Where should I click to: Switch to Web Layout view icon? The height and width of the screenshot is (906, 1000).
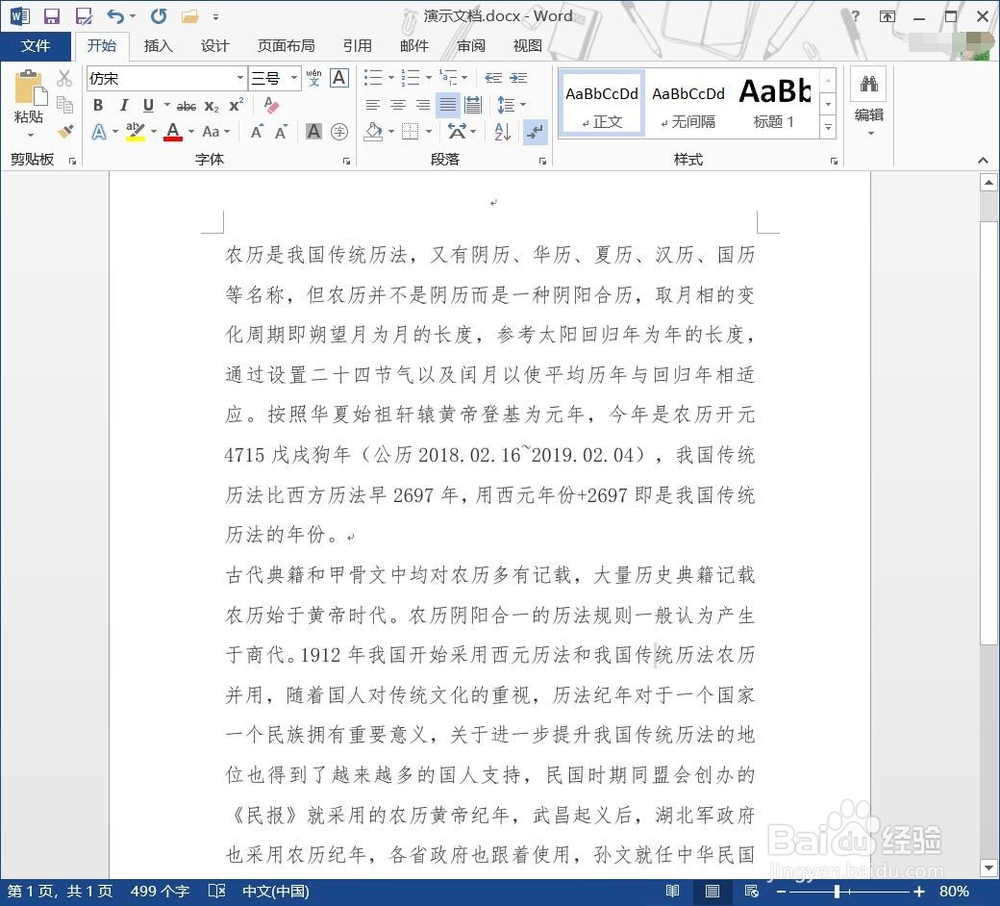point(751,891)
